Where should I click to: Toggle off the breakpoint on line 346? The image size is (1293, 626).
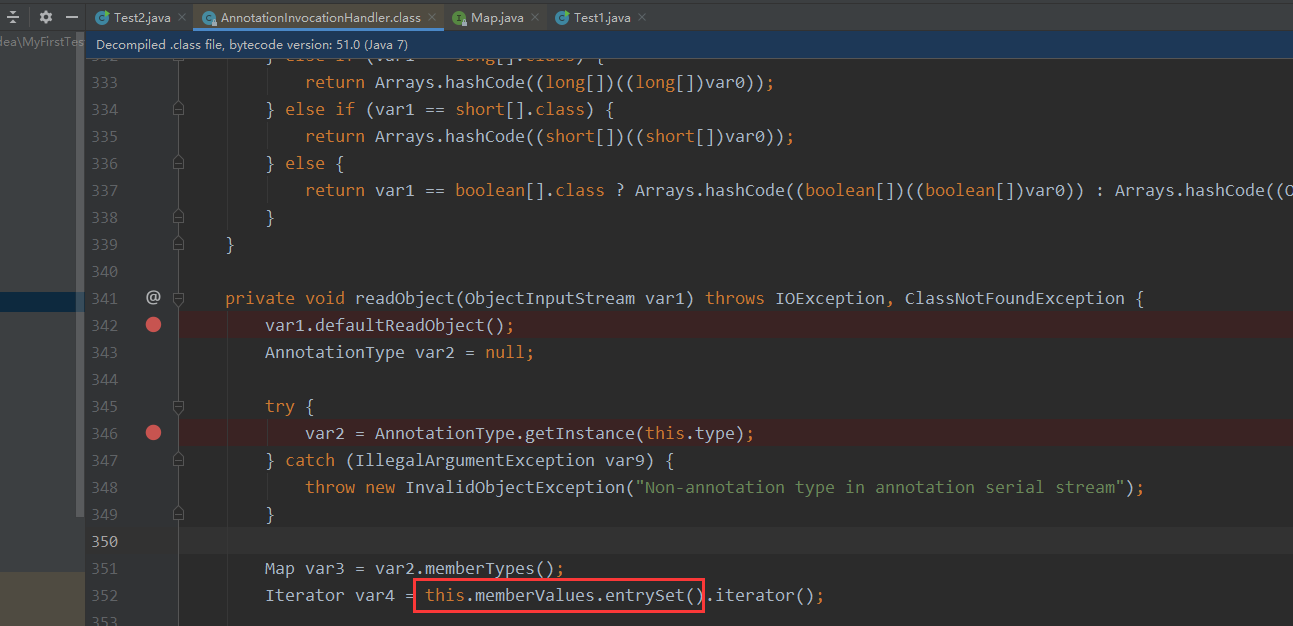click(153, 433)
